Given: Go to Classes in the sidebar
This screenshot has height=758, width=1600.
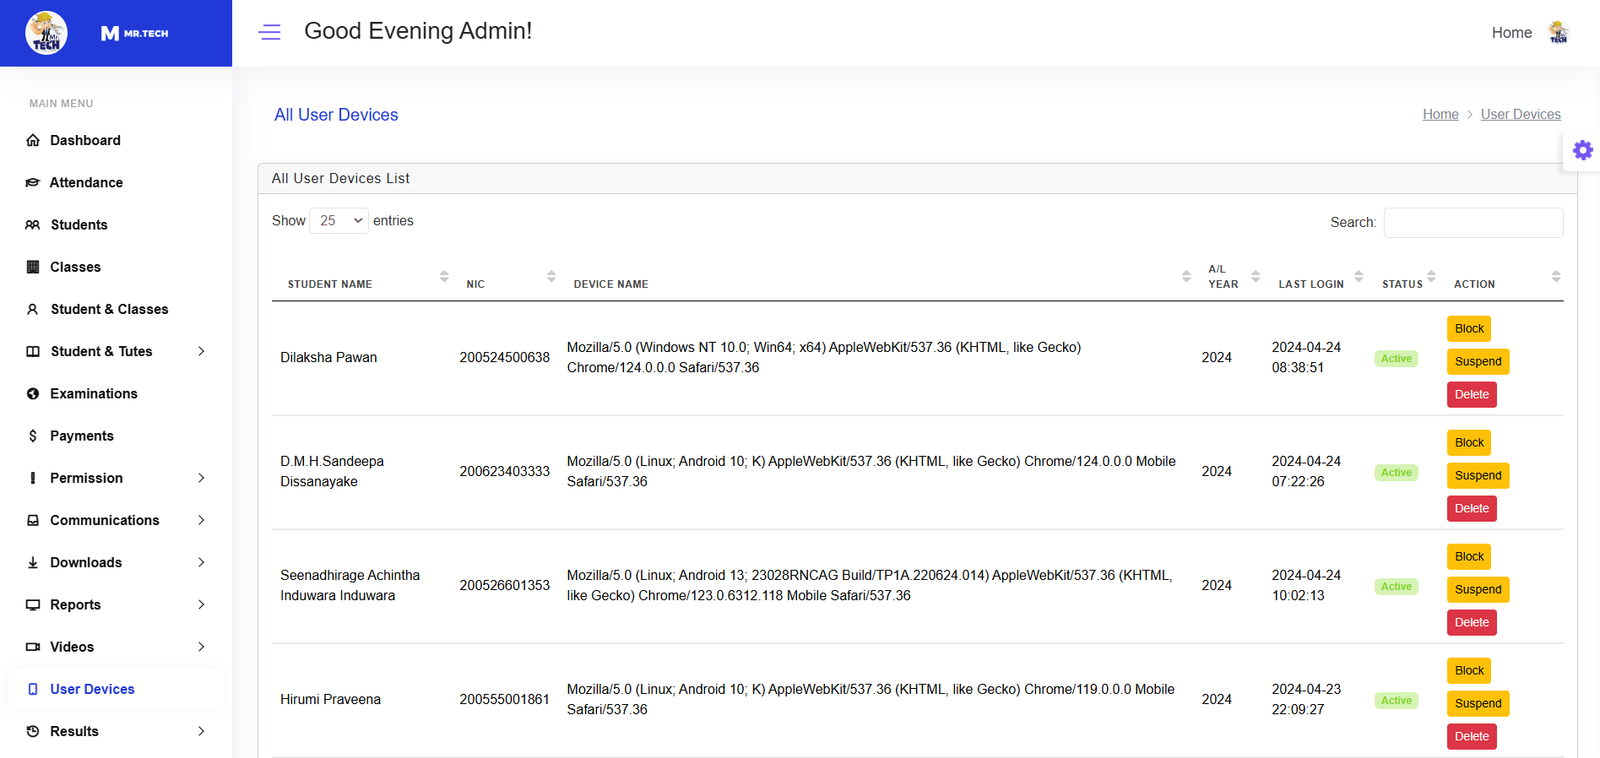Looking at the screenshot, I should (75, 267).
